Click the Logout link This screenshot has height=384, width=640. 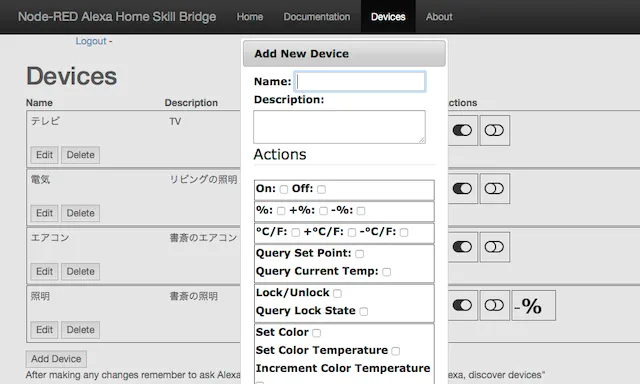click(91, 41)
